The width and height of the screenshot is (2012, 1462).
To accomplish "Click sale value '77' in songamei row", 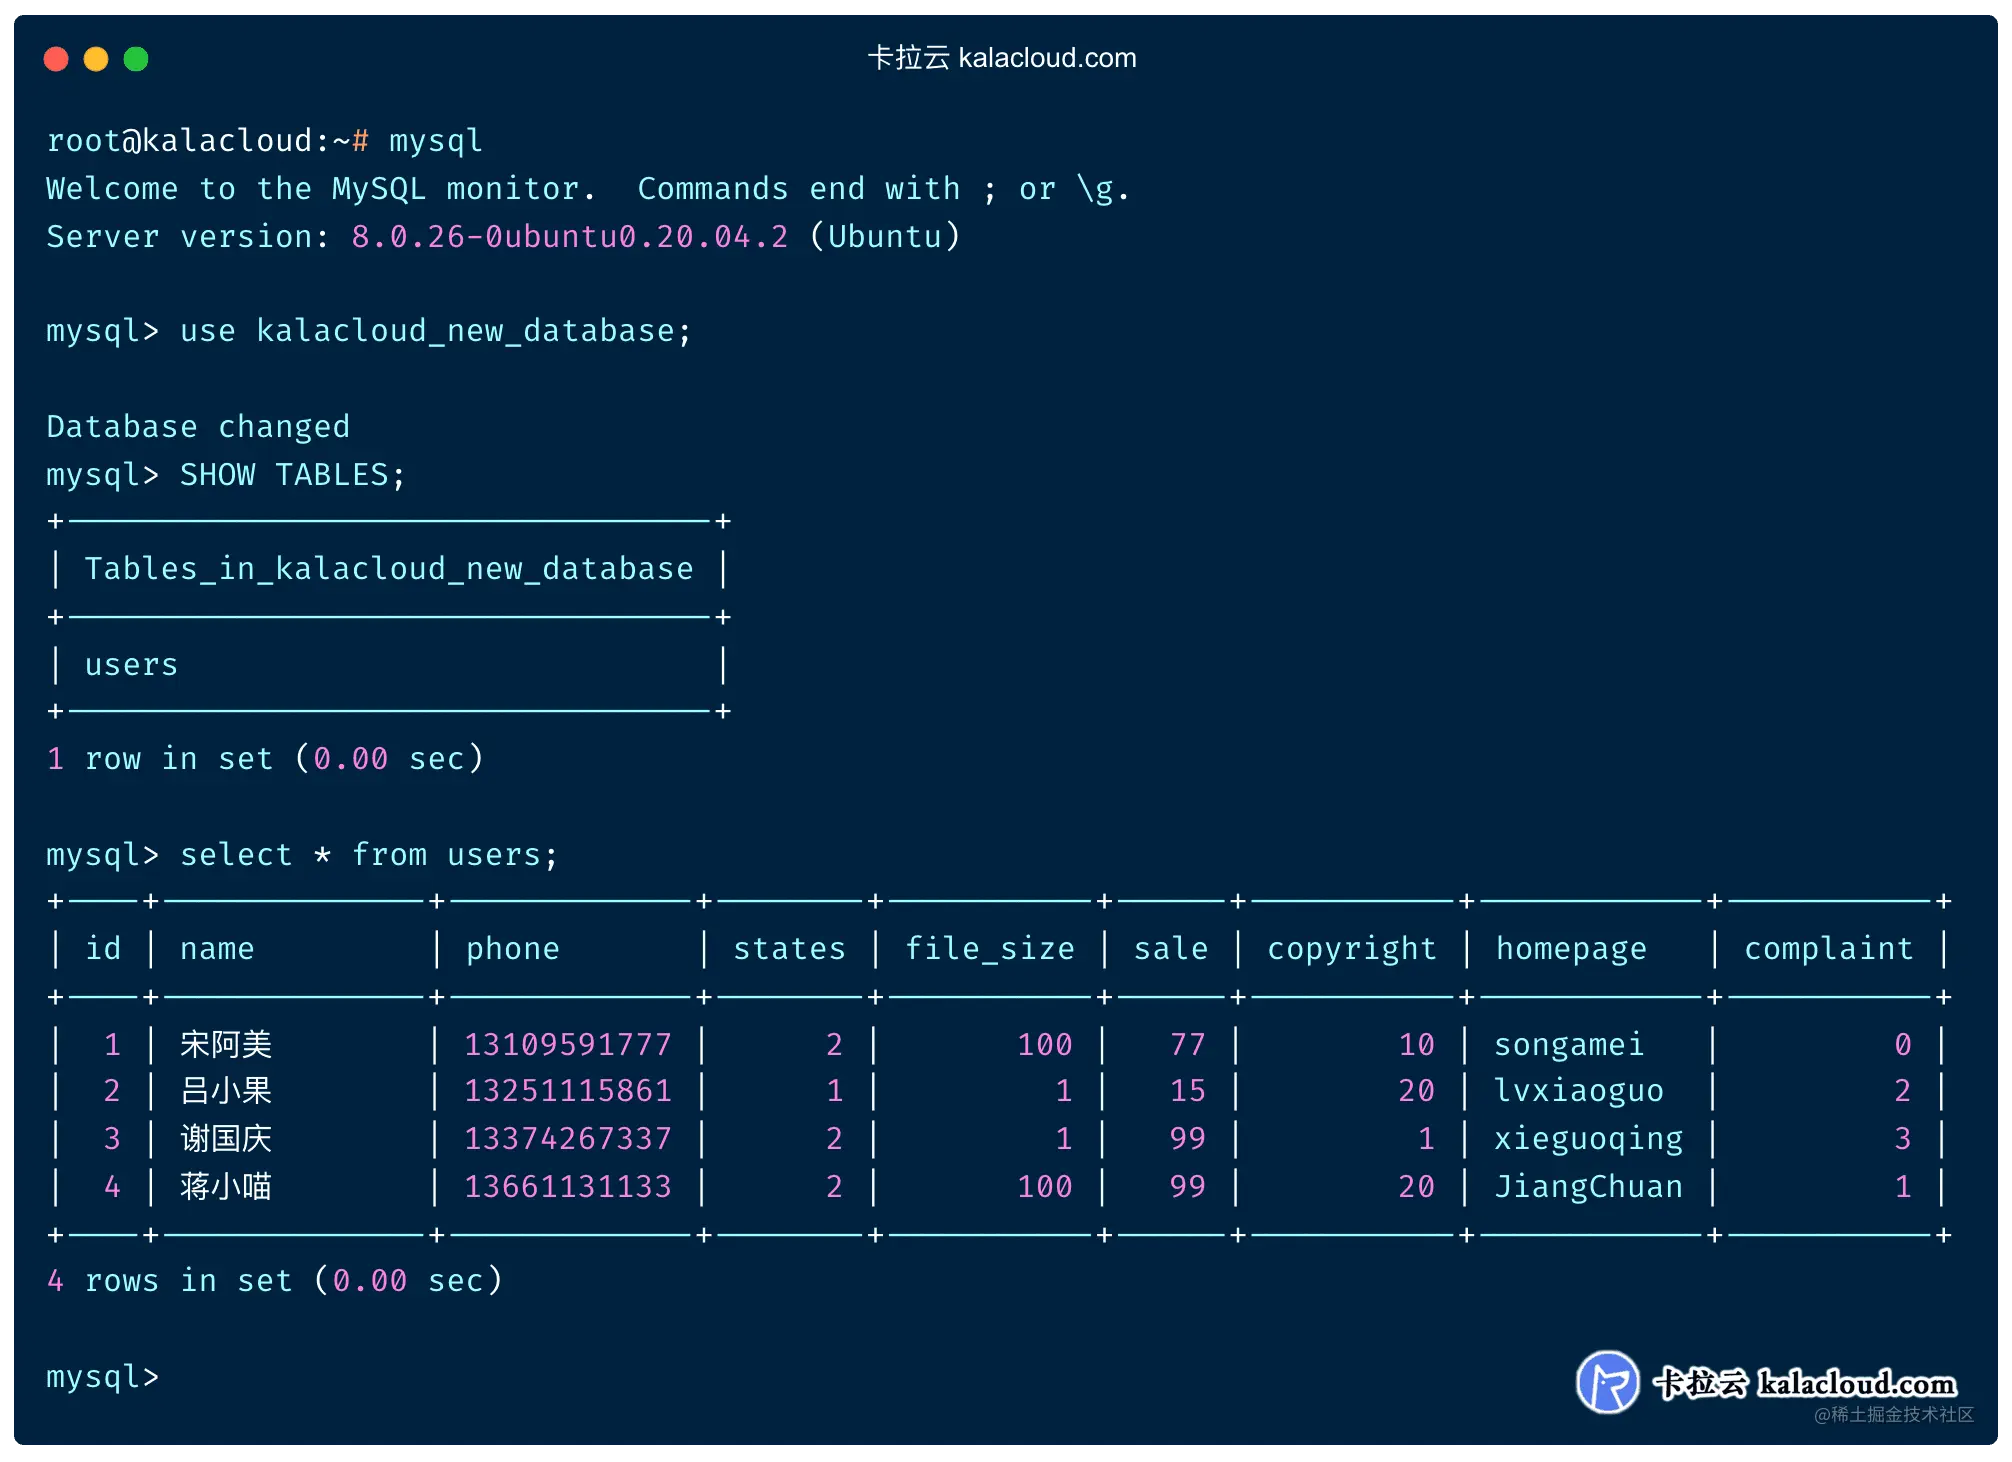I will [1188, 1045].
